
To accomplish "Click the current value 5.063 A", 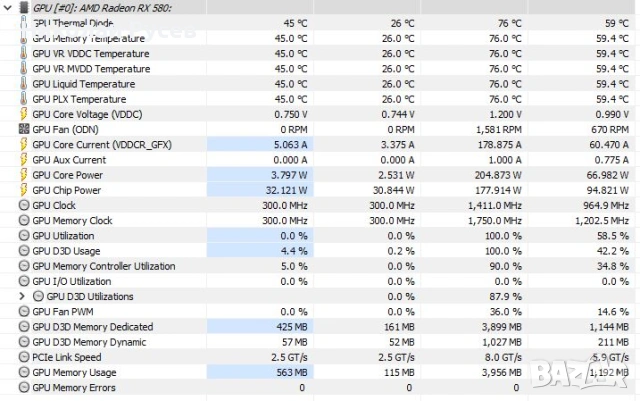I will [290, 145].
